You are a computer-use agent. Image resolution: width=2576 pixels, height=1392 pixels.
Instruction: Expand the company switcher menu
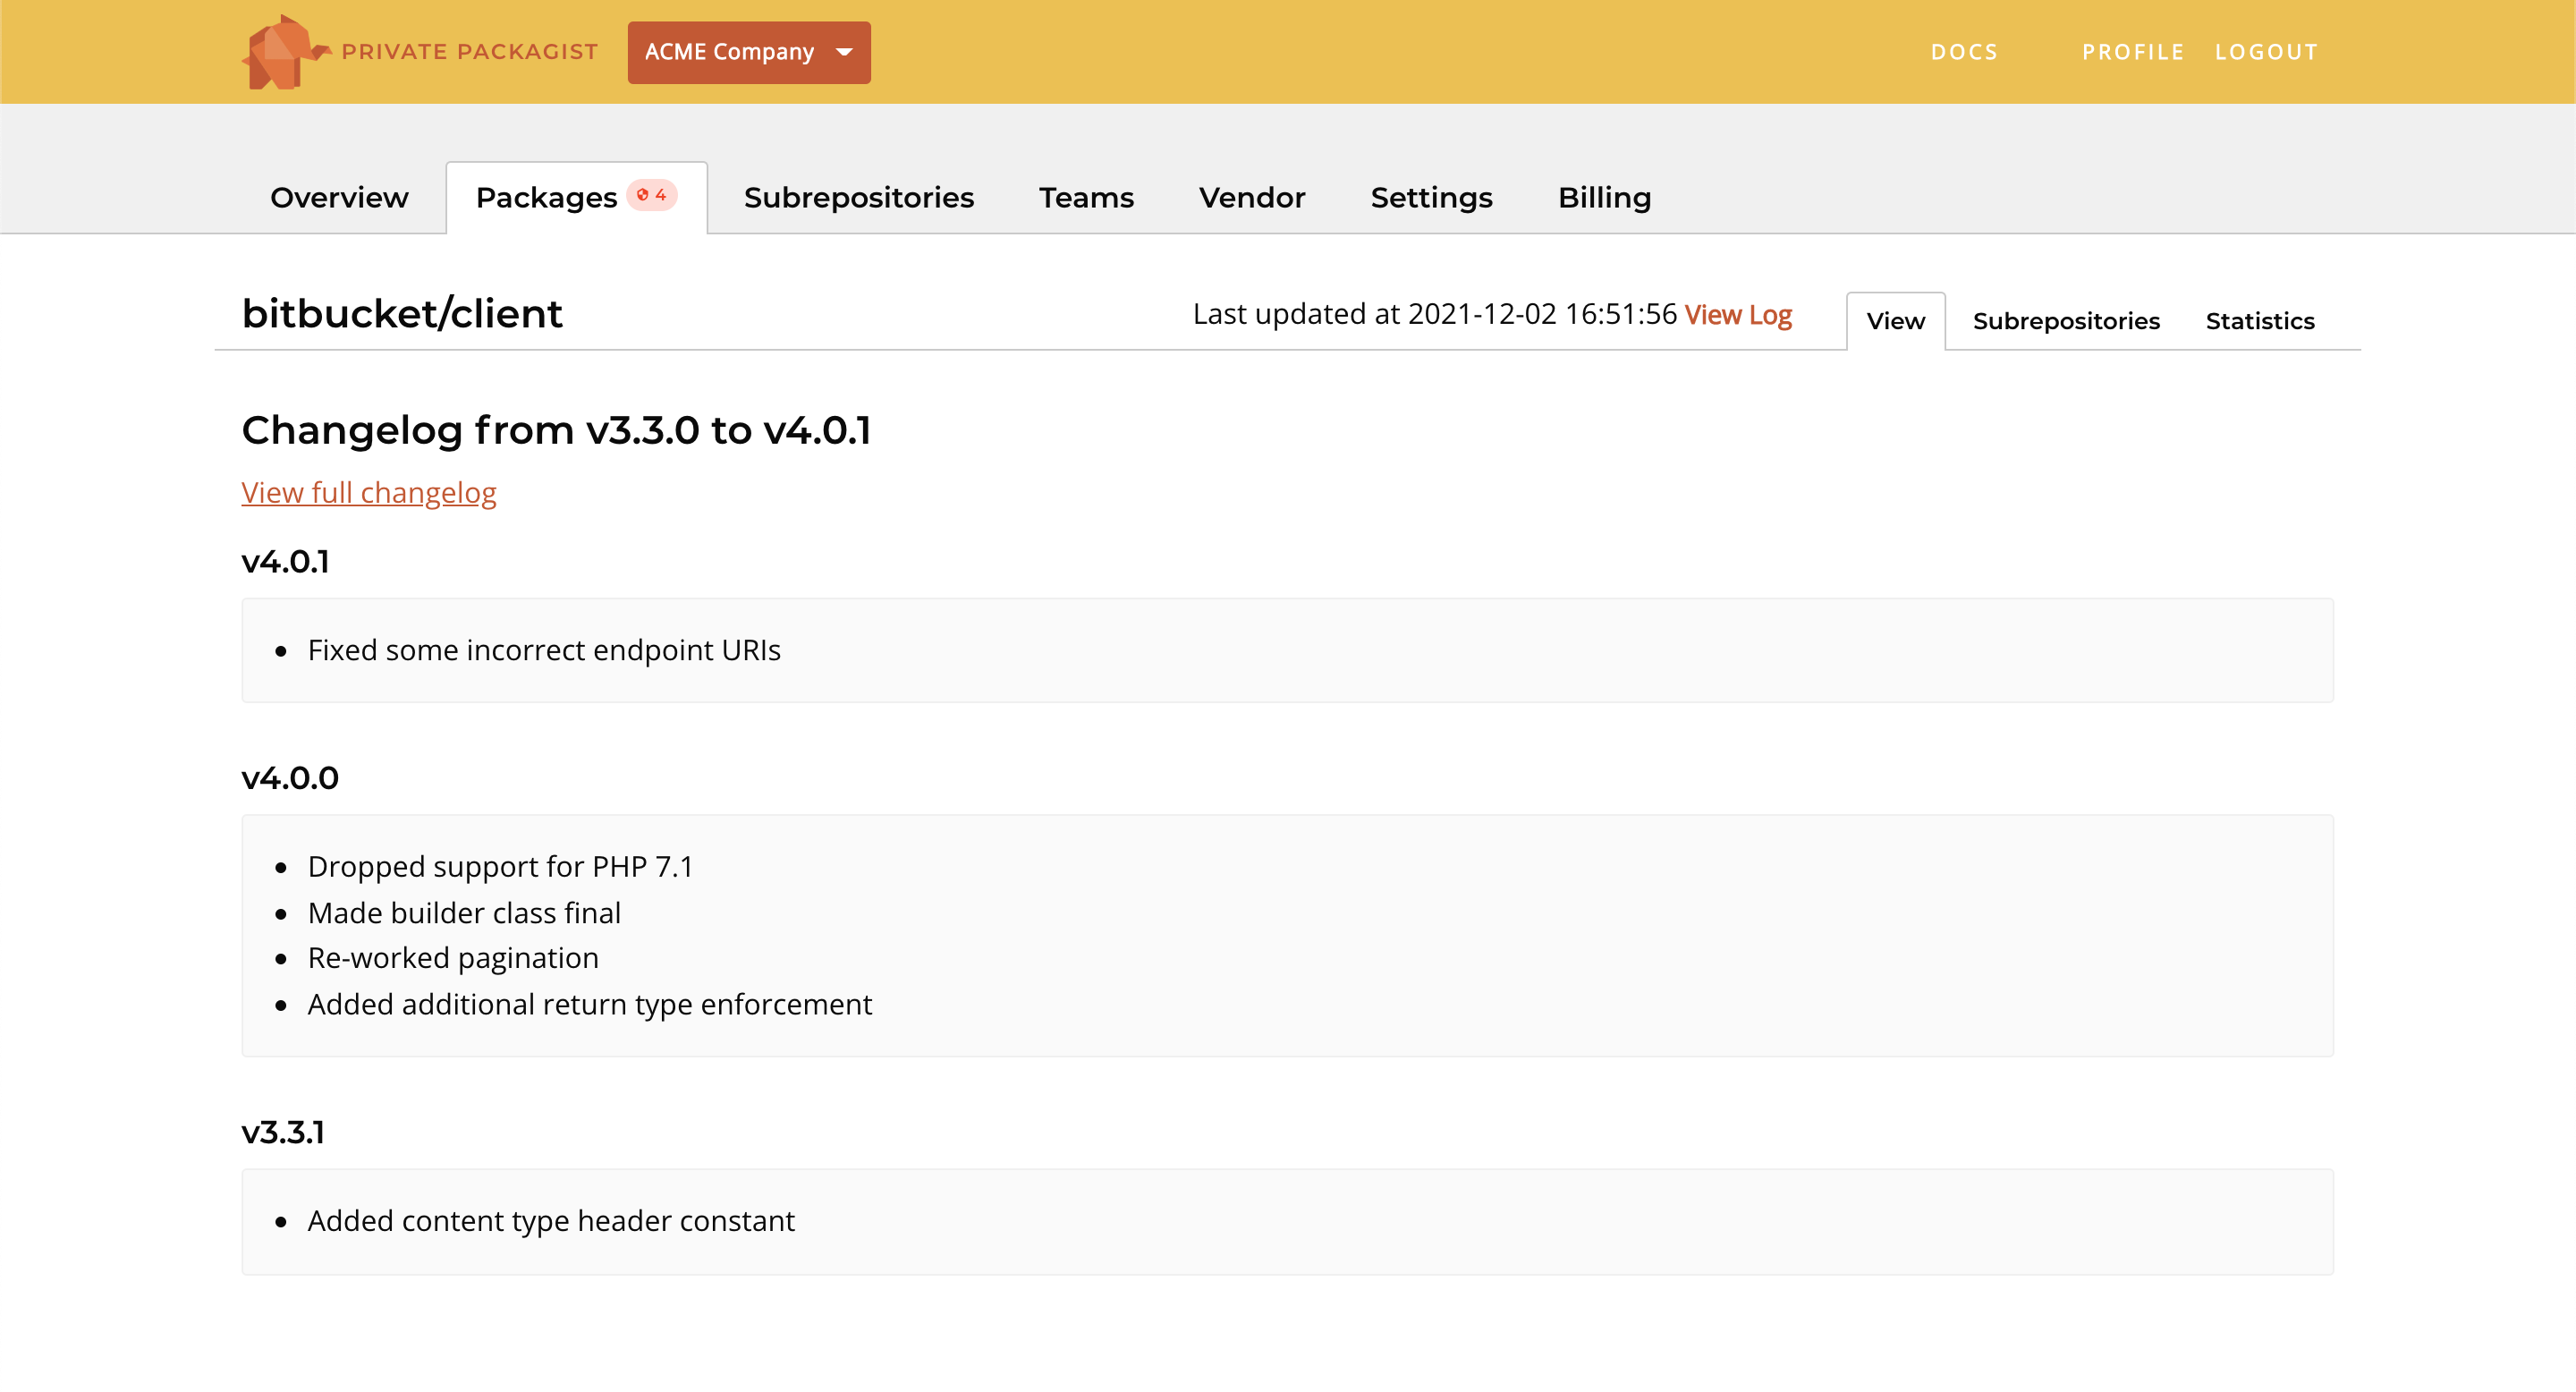[x=749, y=52]
